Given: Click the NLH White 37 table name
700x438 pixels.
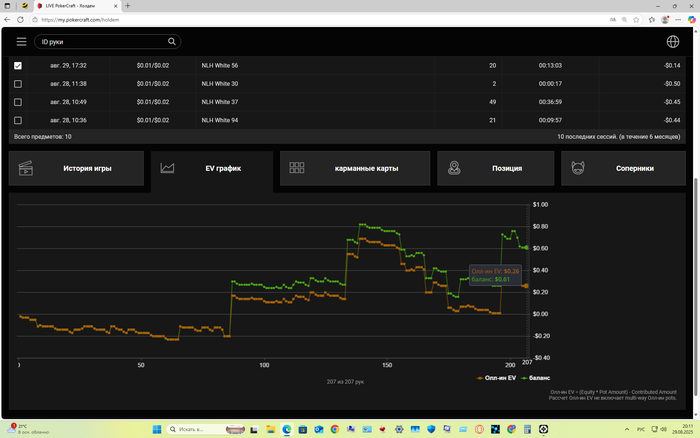Looking at the screenshot, I should 220,102.
